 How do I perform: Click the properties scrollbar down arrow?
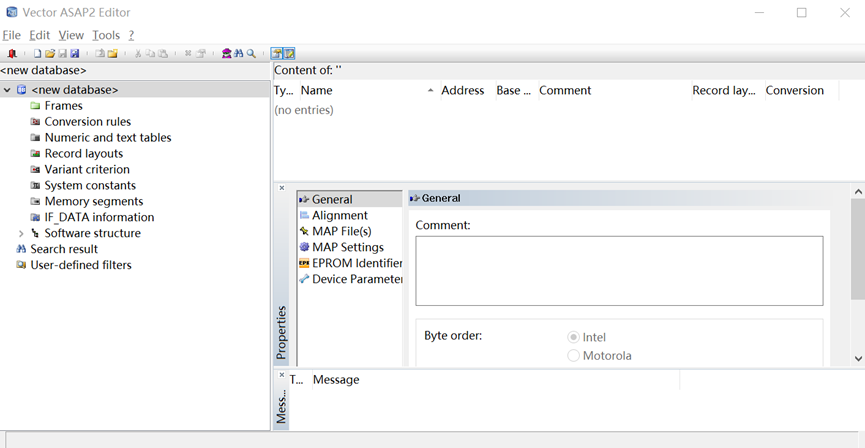(x=858, y=359)
